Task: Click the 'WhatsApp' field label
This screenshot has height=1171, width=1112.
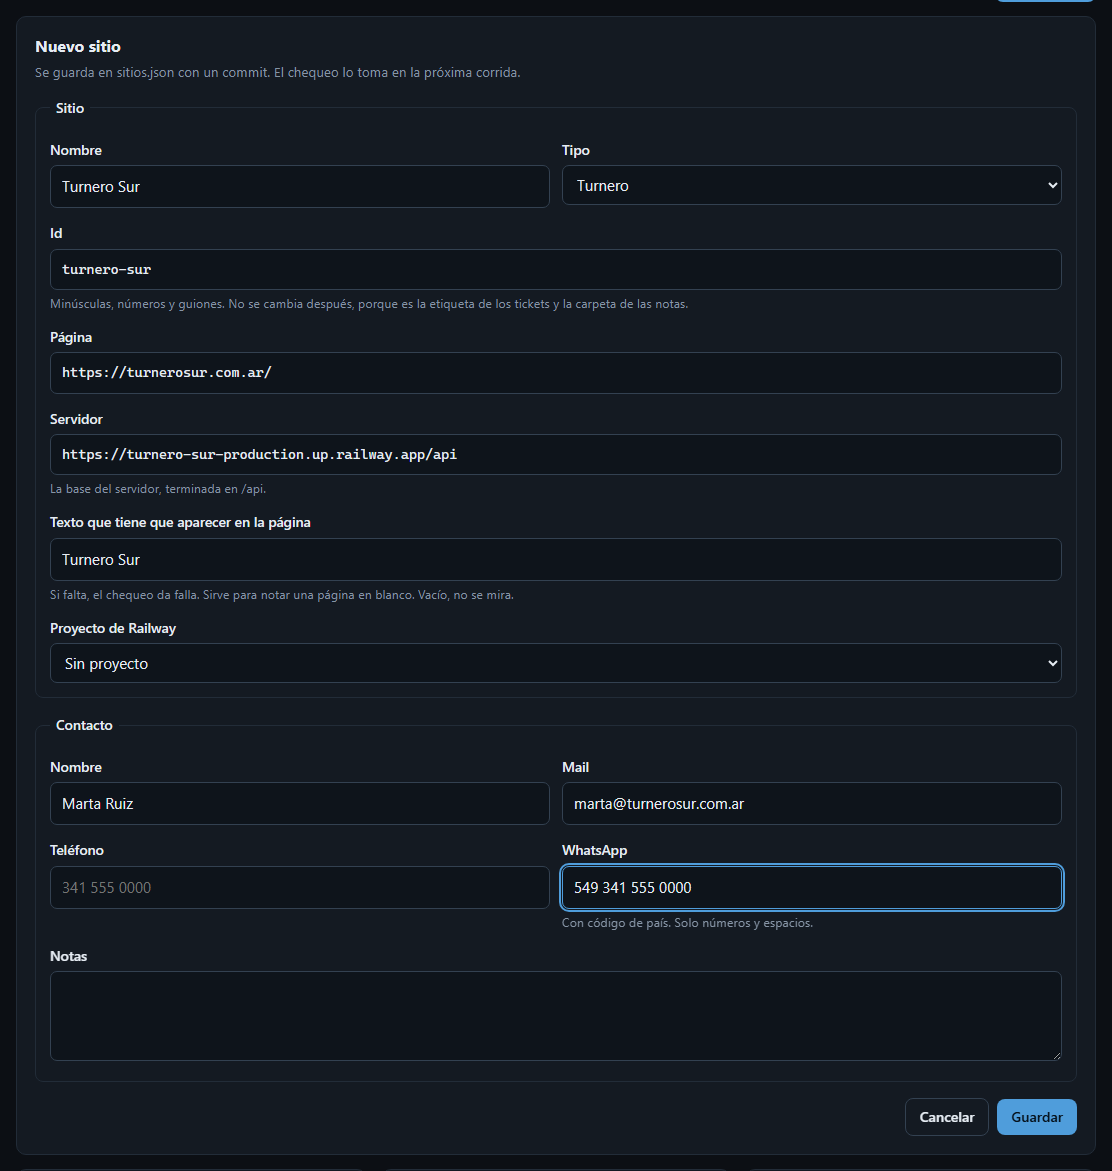Action: [x=594, y=850]
